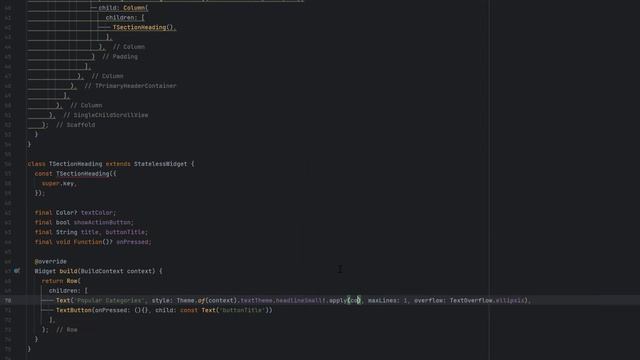Click 'maxLines: 1' argument
Viewport: 640px width, 360px height.
[388, 300]
